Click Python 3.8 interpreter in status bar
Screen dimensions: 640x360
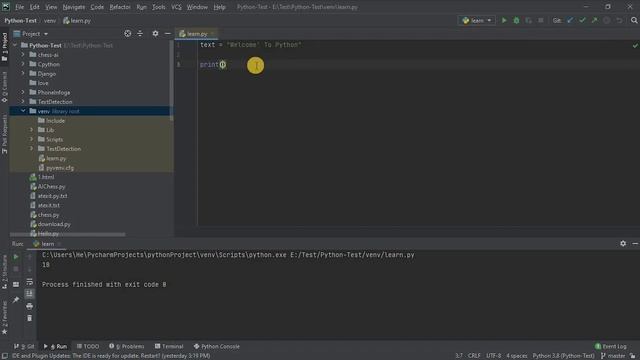(563, 356)
